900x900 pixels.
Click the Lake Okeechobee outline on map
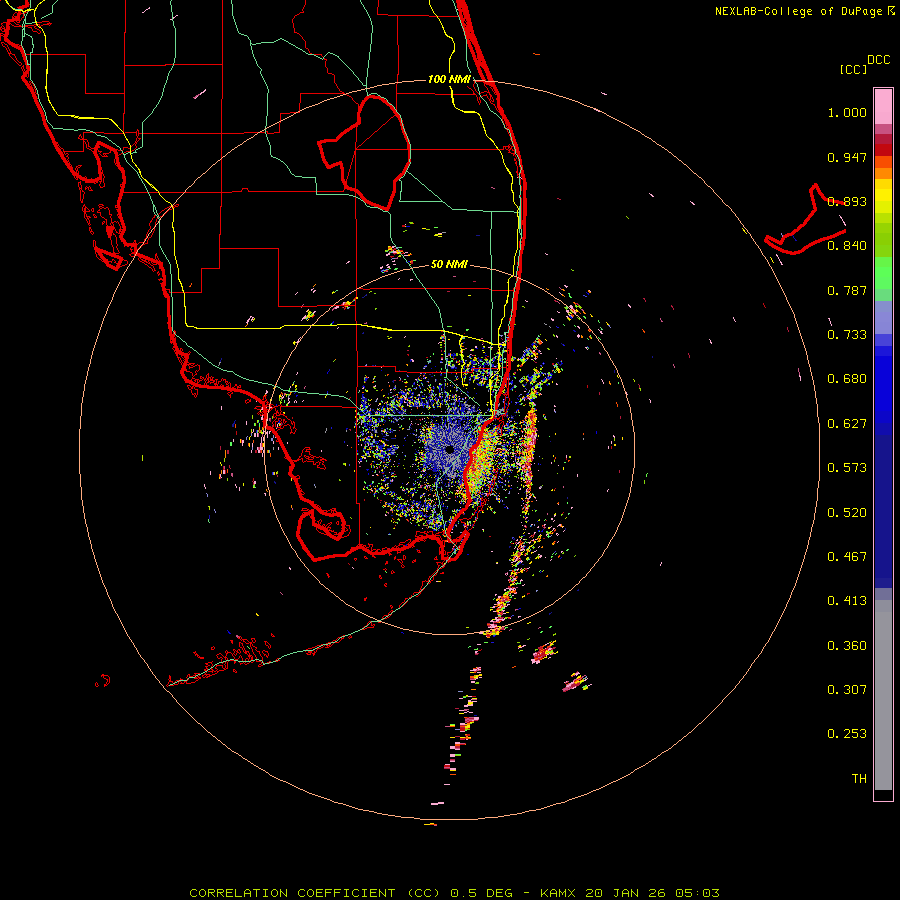(x=365, y=153)
